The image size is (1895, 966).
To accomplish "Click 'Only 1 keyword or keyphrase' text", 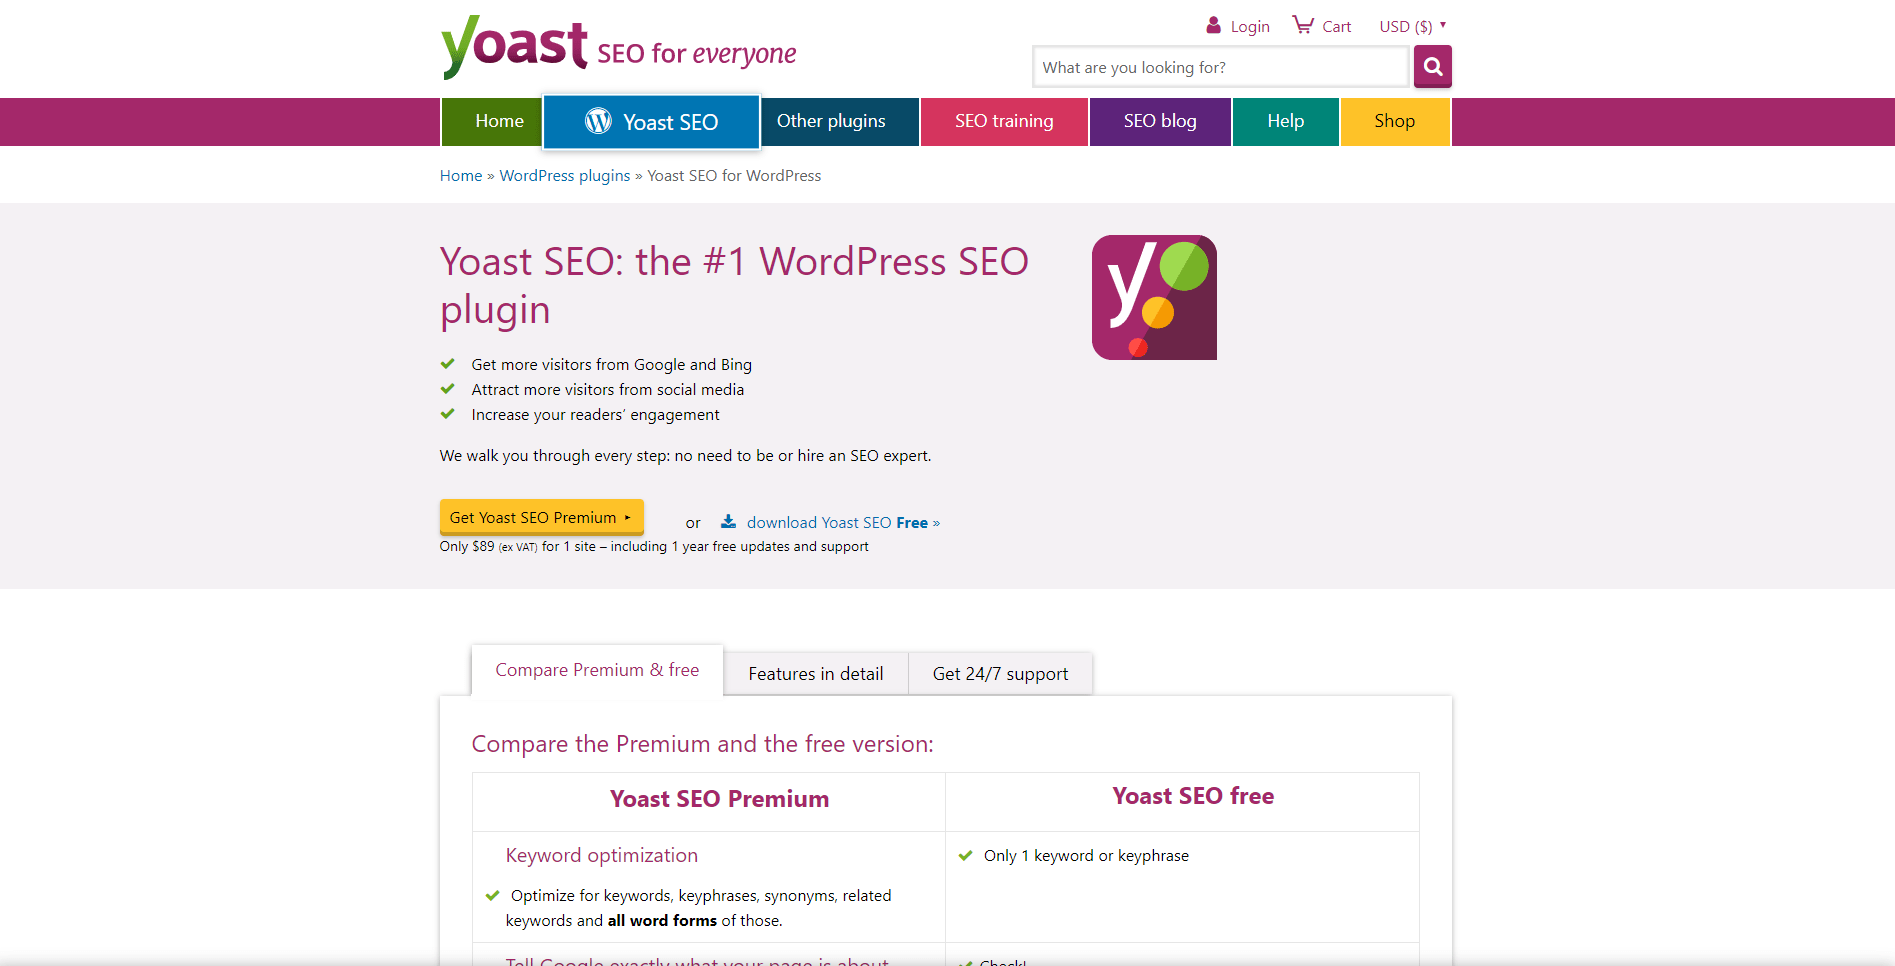I will 1086,856.
